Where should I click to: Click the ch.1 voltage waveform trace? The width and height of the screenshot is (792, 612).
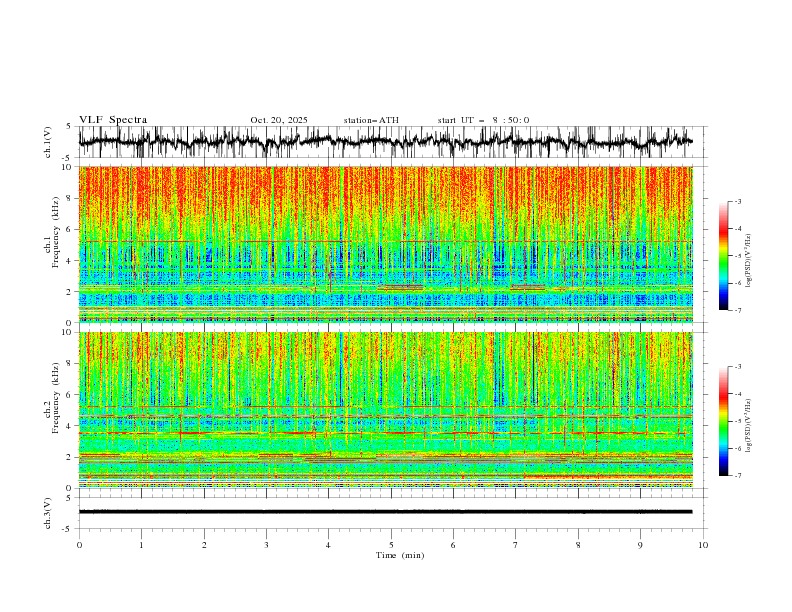tap(385, 142)
